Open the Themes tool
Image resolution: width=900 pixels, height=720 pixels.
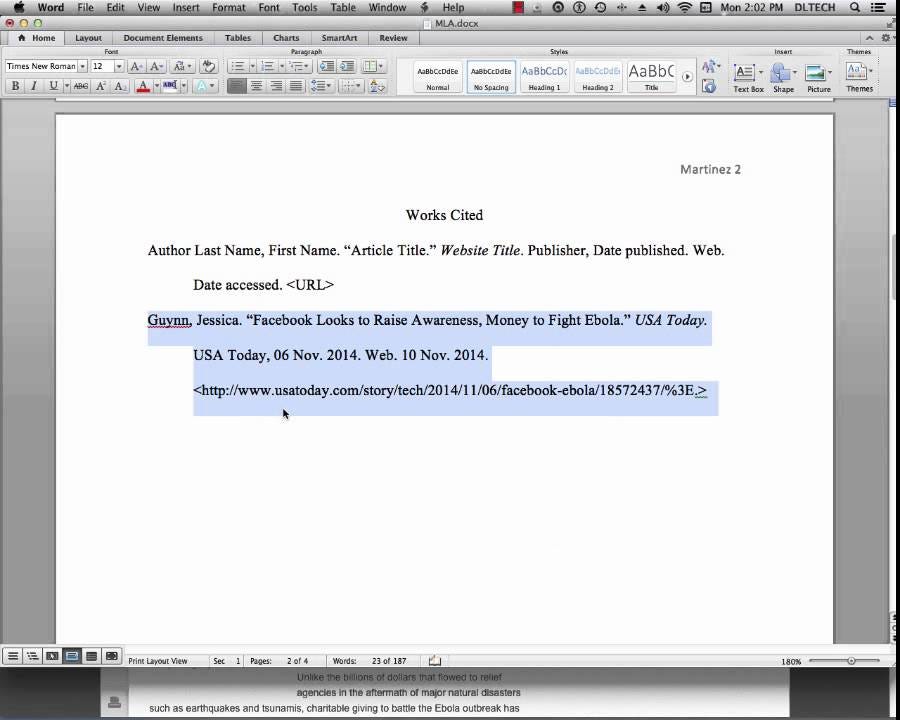pyautogui.click(x=856, y=72)
